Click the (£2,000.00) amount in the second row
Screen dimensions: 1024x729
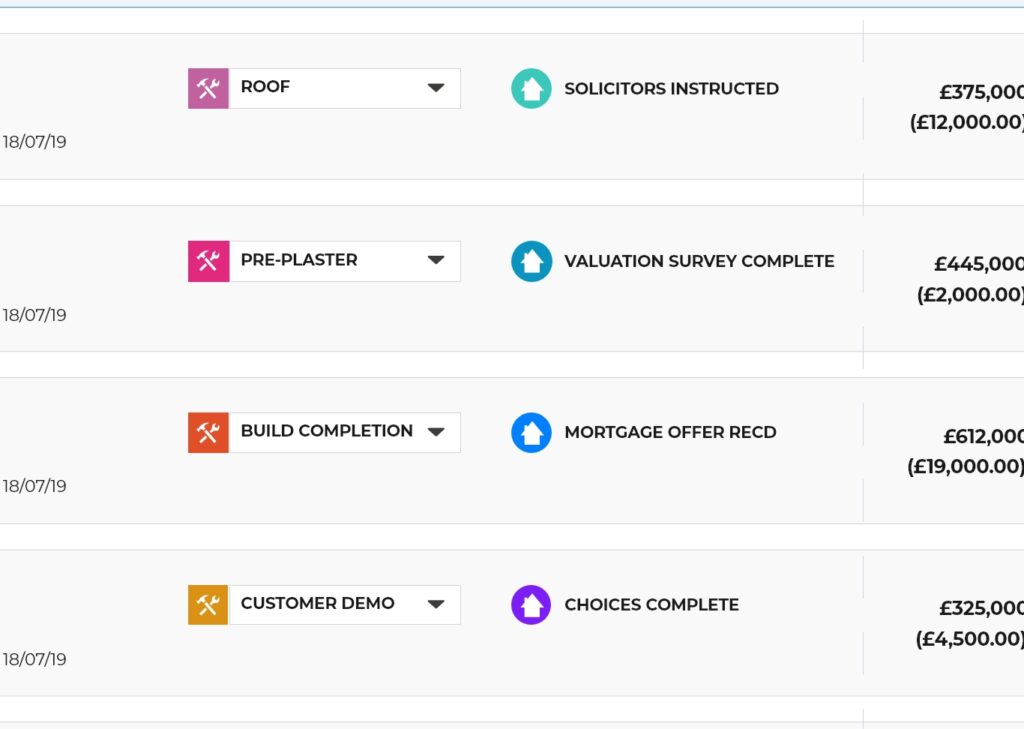pyautogui.click(x=970, y=295)
